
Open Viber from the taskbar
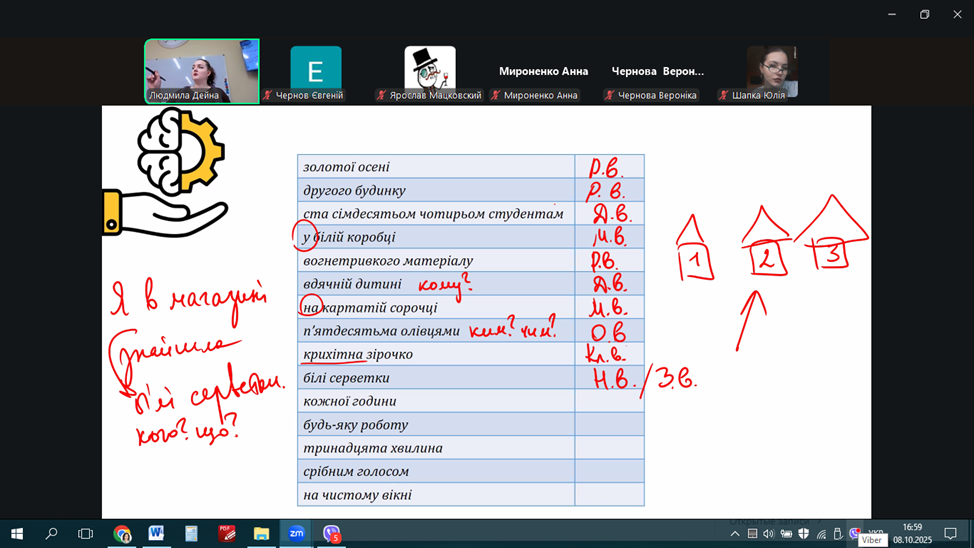331,534
